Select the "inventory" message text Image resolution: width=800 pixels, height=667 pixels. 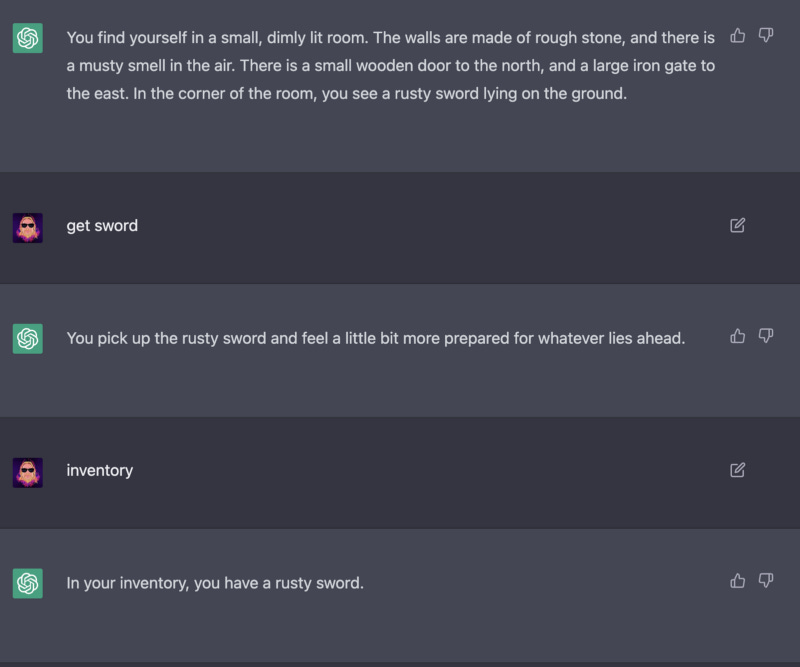pos(99,470)
